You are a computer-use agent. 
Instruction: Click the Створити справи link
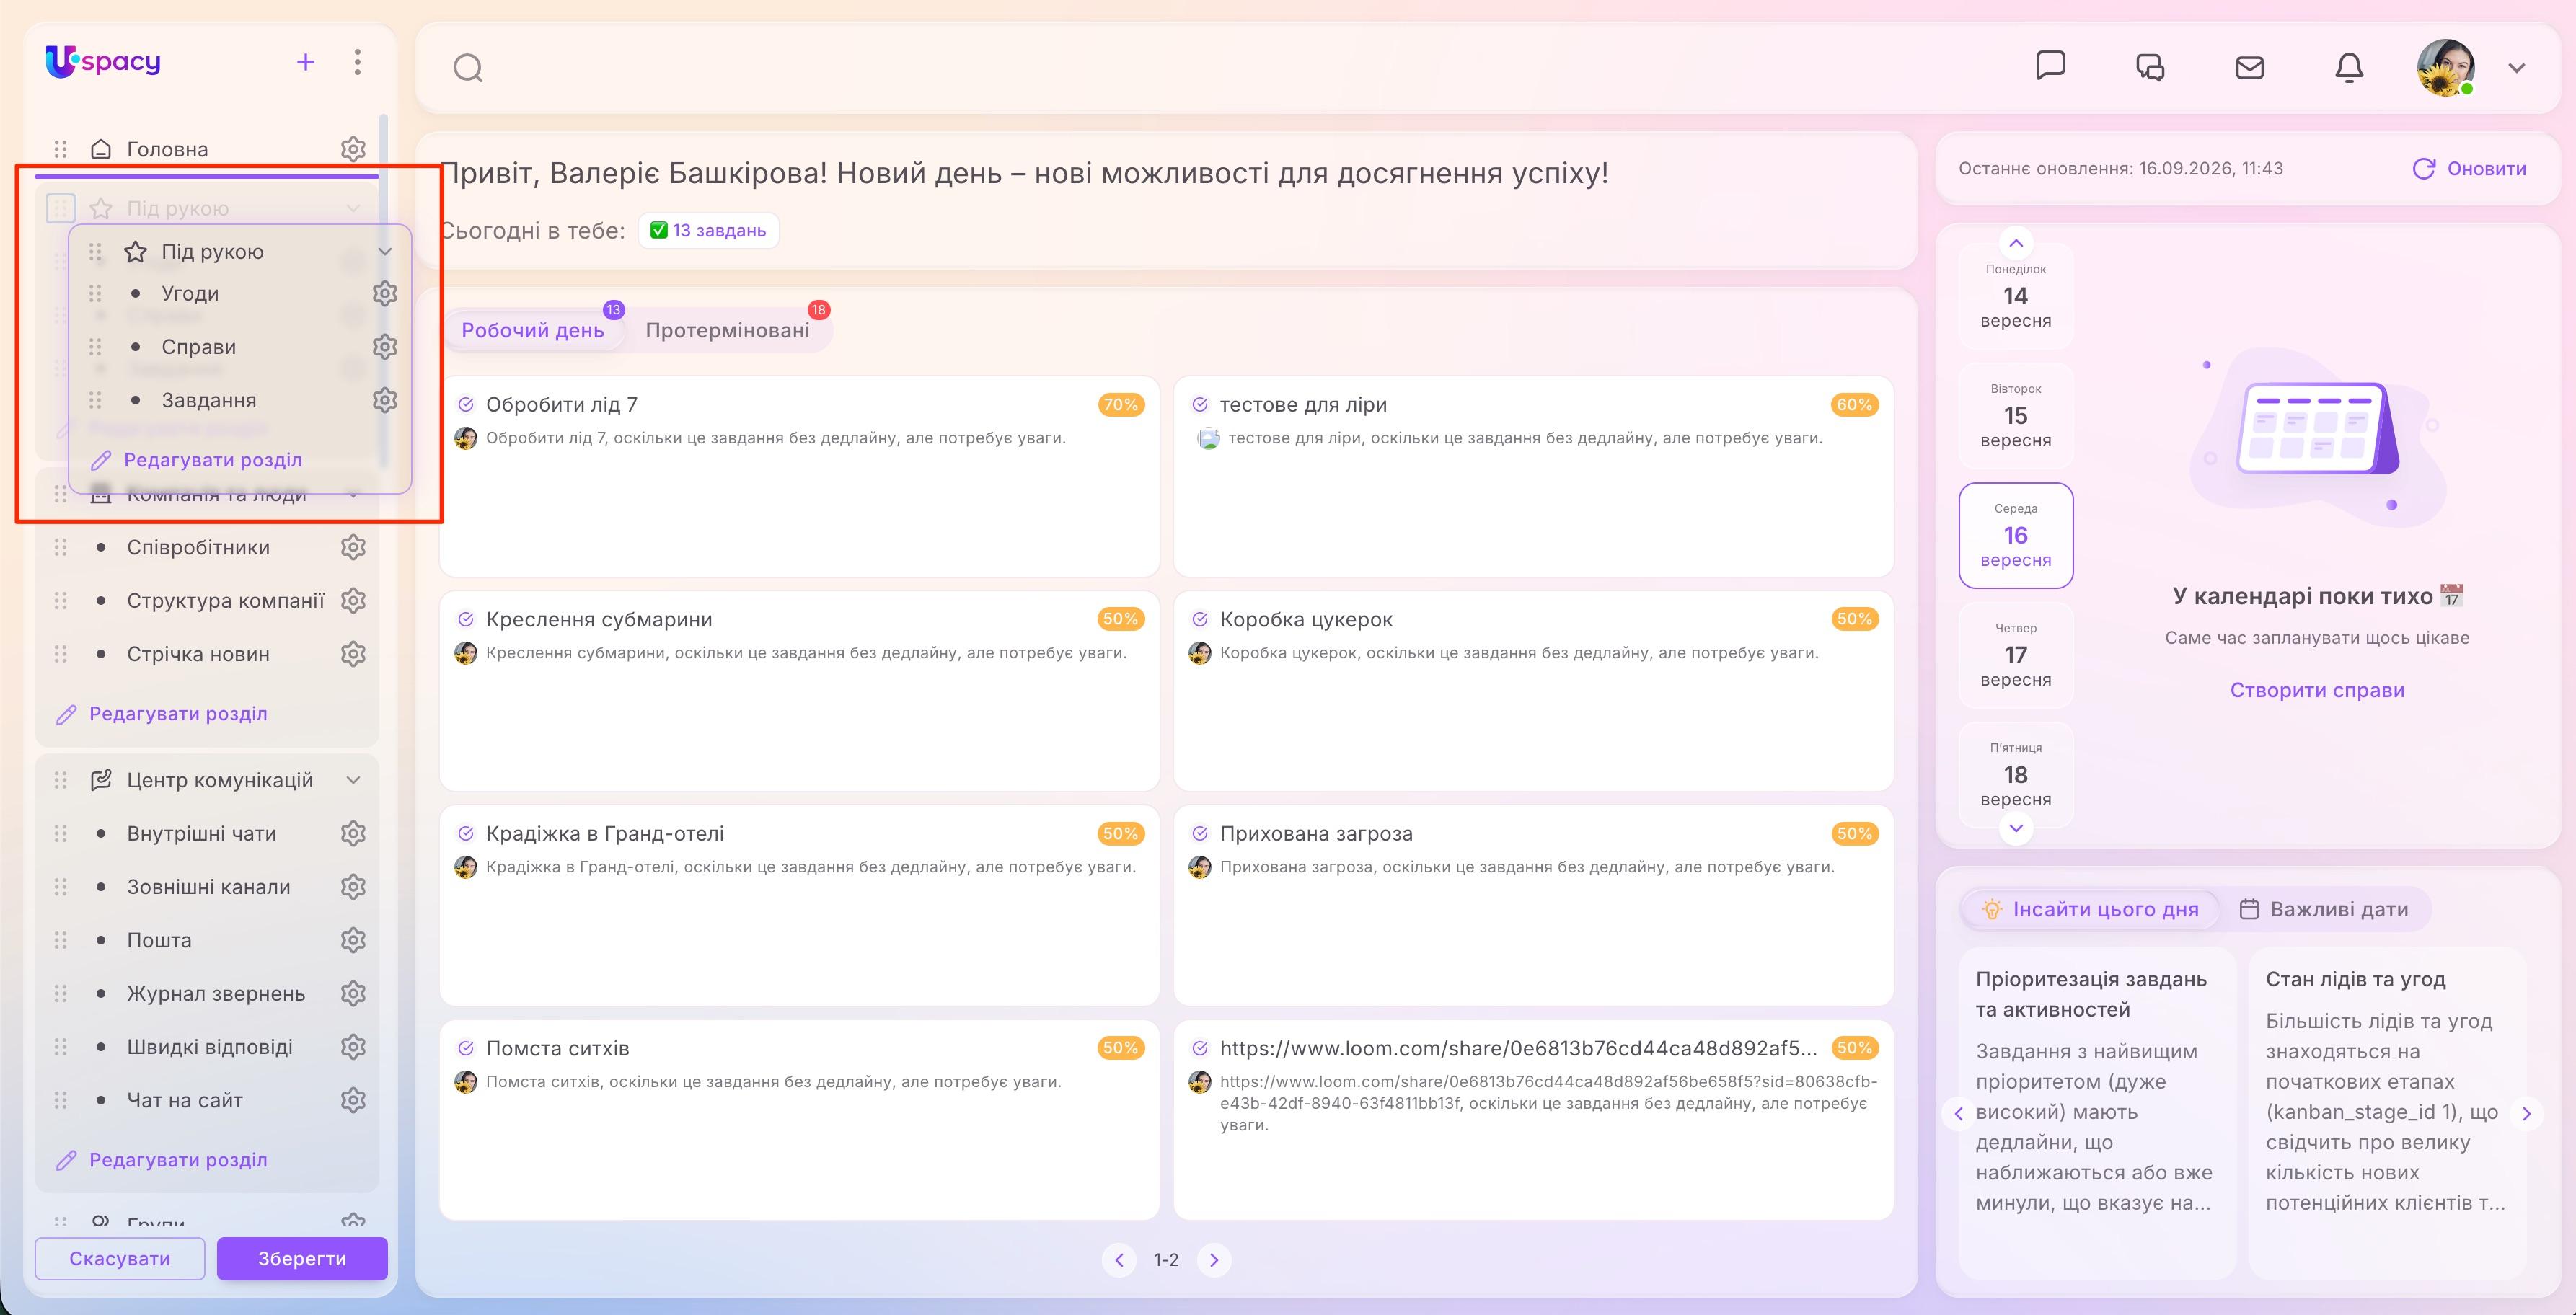click(x=2317, y=690)
